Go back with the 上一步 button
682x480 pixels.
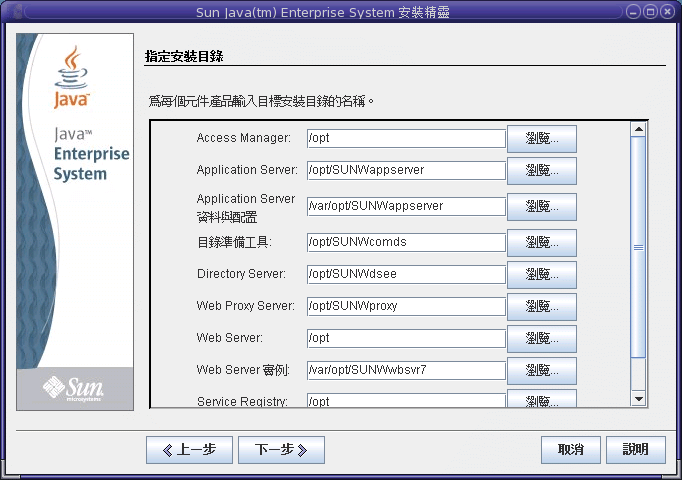[189, 450]
